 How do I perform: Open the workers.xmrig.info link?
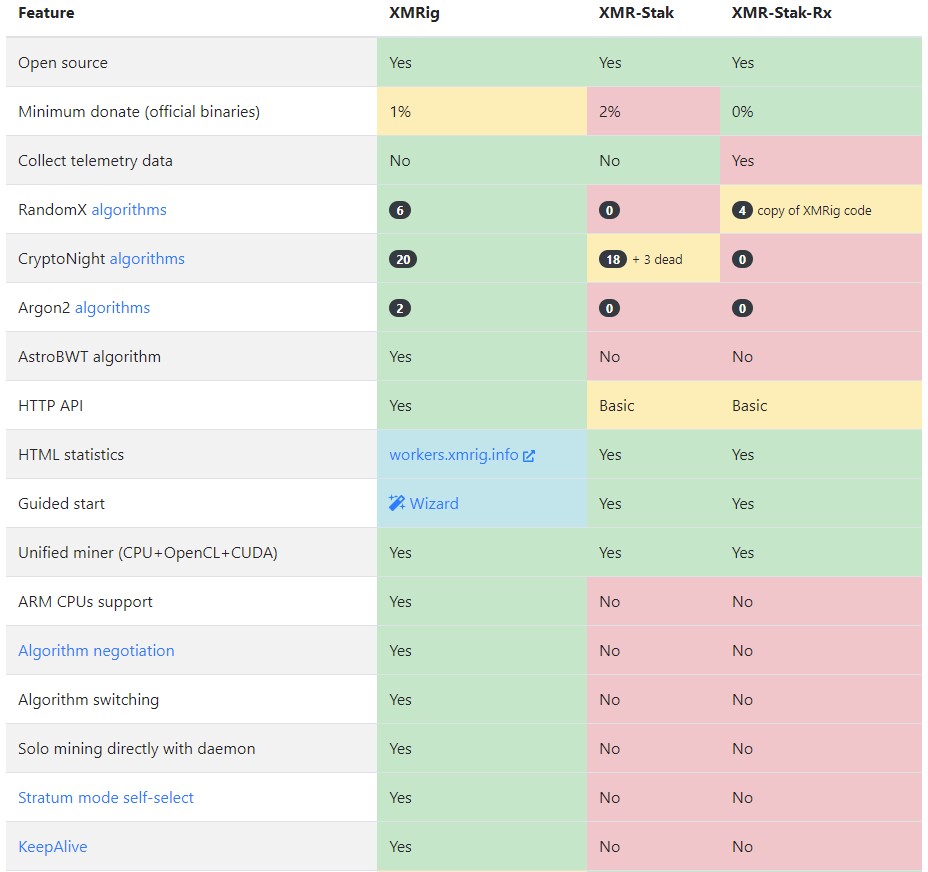point(454,455)
